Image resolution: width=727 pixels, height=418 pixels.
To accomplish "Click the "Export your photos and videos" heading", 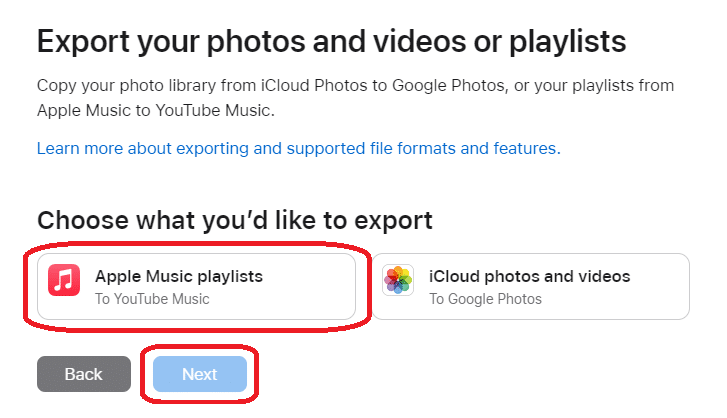I will pos(331,41).
